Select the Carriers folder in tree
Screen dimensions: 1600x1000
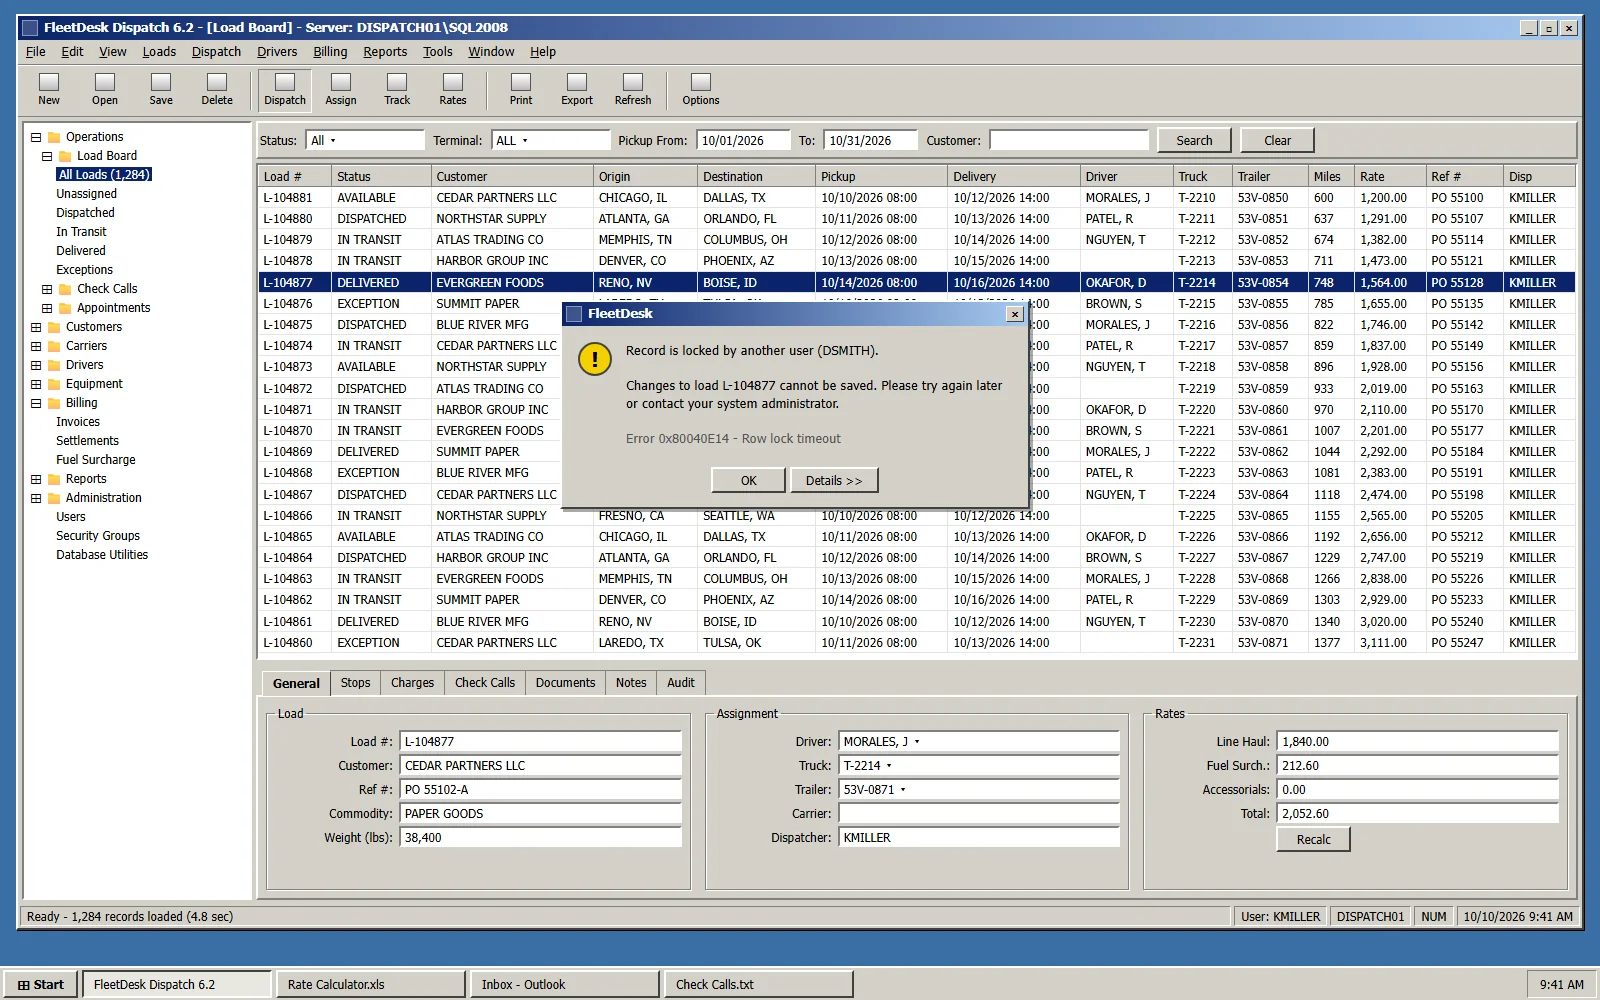click(x=86, y=346)
